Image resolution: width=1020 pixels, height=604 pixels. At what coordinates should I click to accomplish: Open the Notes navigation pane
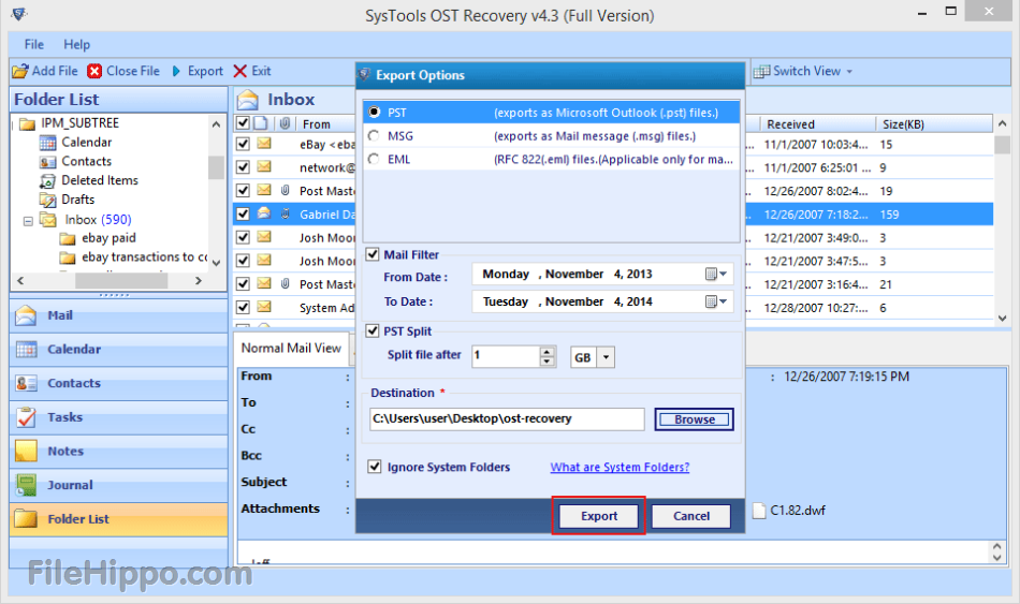[x=118, y=451]
